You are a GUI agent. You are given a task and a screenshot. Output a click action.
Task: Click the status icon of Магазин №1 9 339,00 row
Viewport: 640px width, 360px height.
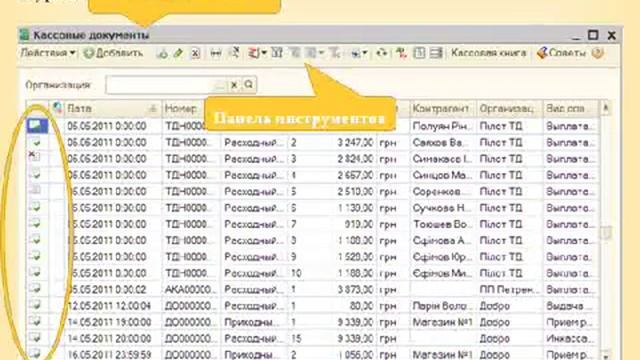click(x=36, y=321)
